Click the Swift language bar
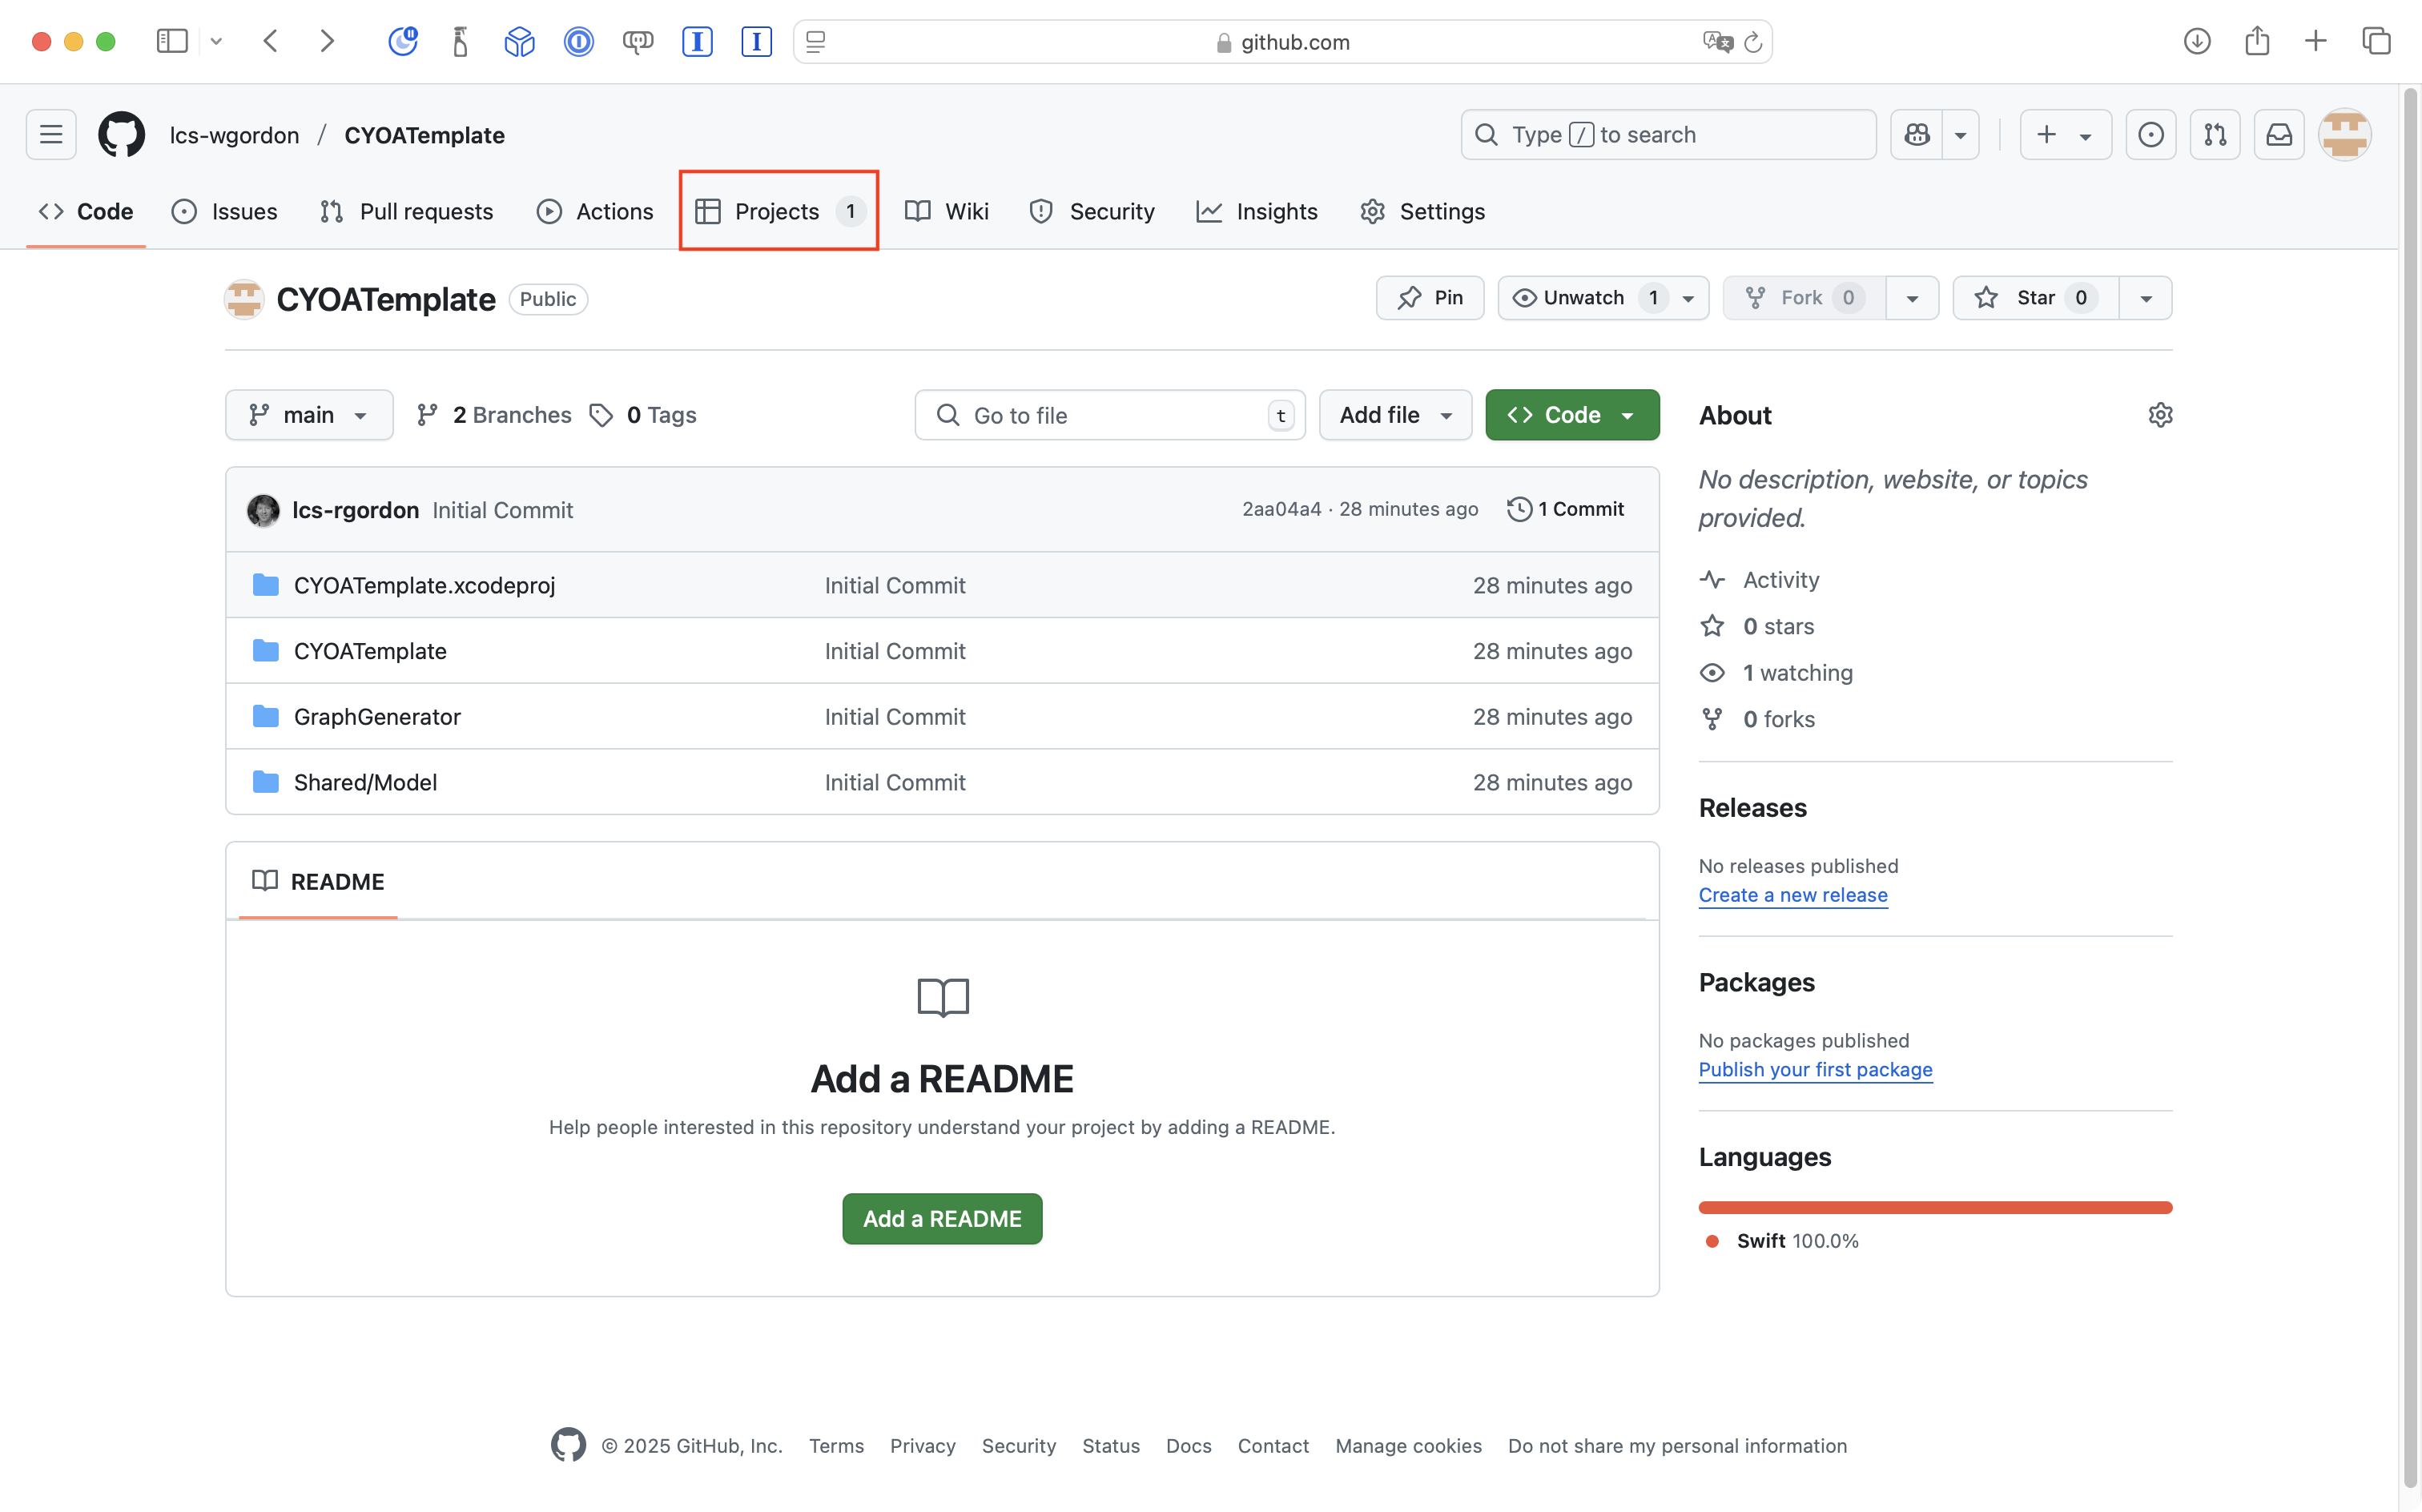This screenshot has width=2422, height=1512. (1934, 1208)
